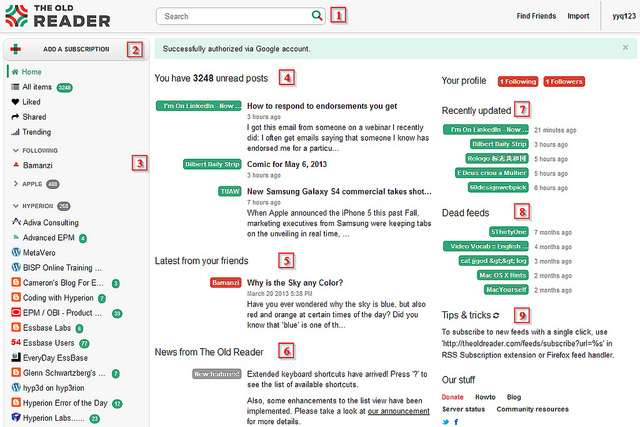The width and height of the screenshot is (640, 427).
Task: Open Essbase Users feed
Action: coord(49,343)
